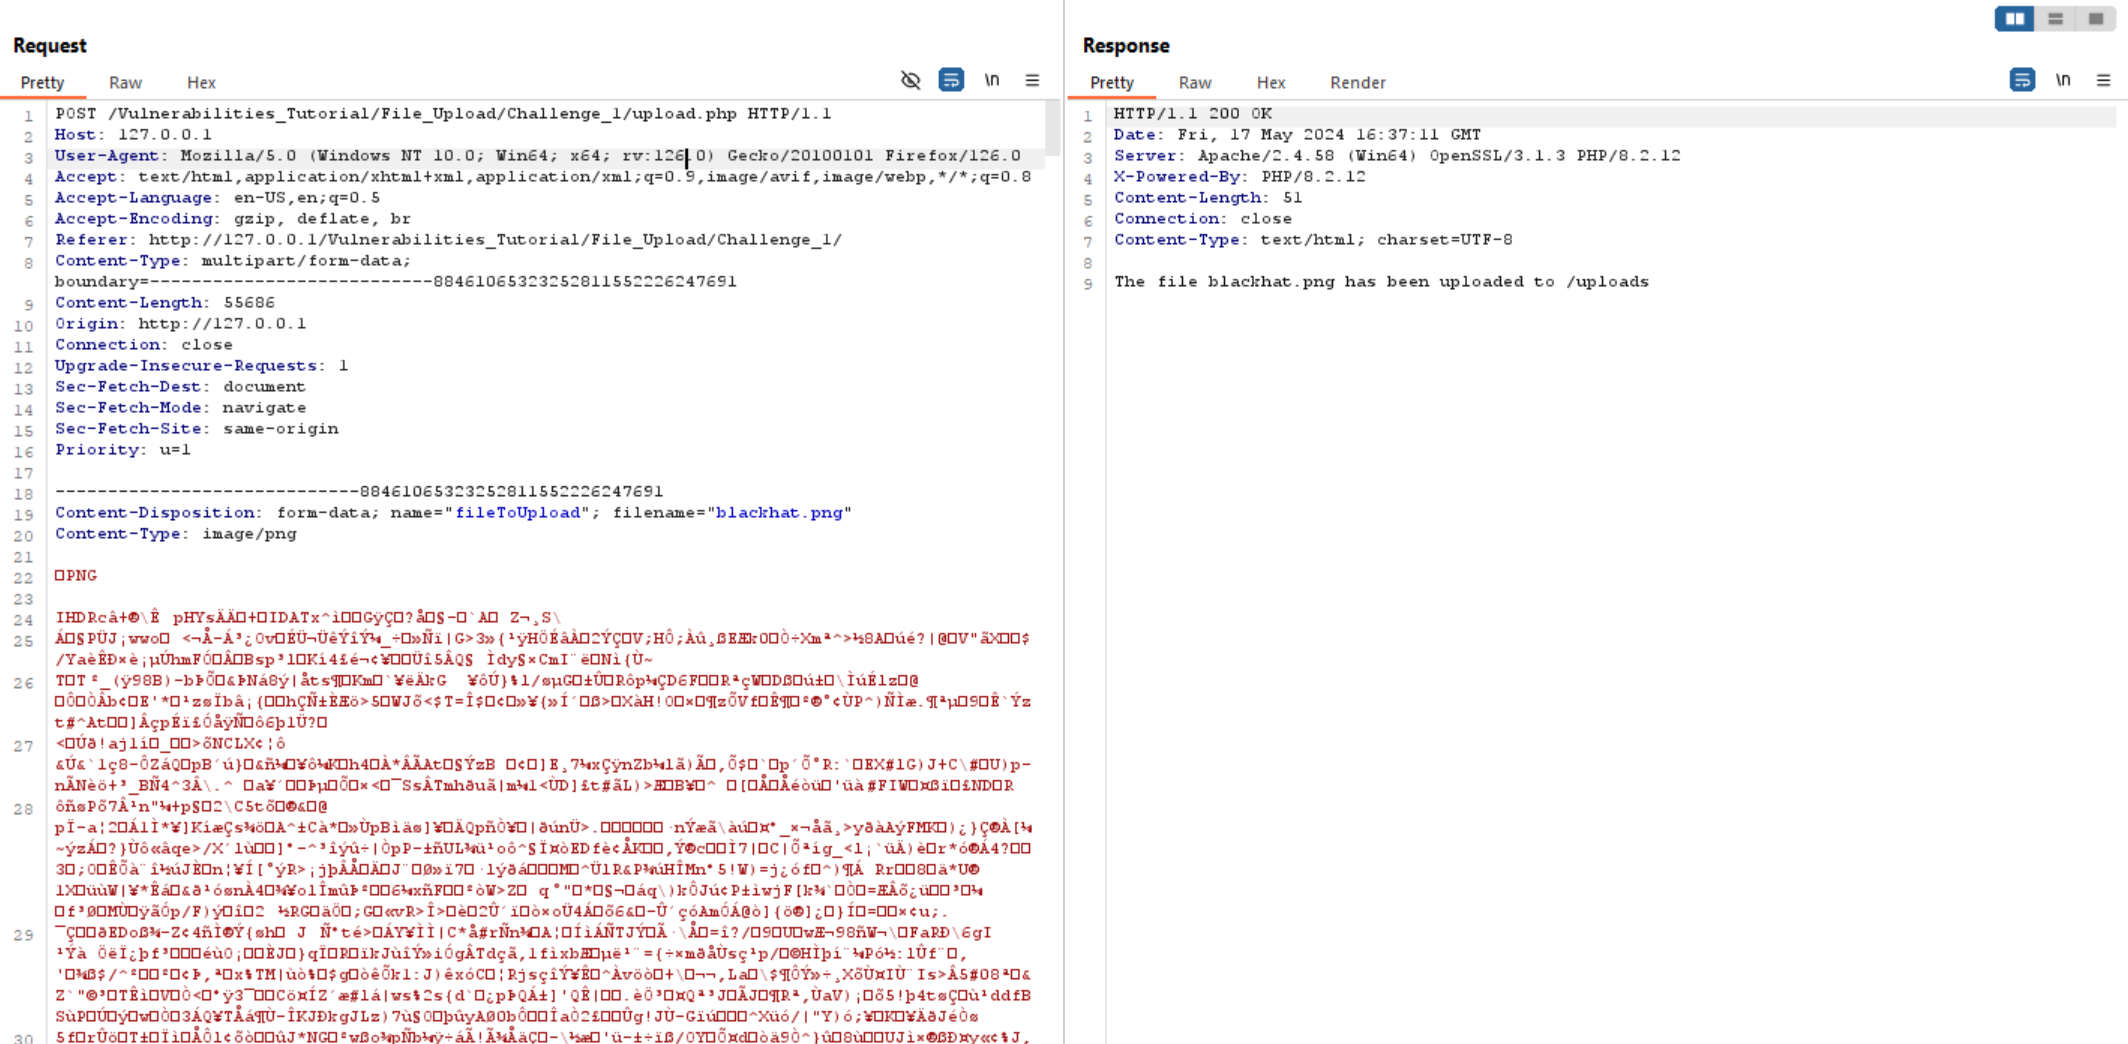Click the request Content-Length: 55686 line
2128x1044 pixels.
(164, 303)
